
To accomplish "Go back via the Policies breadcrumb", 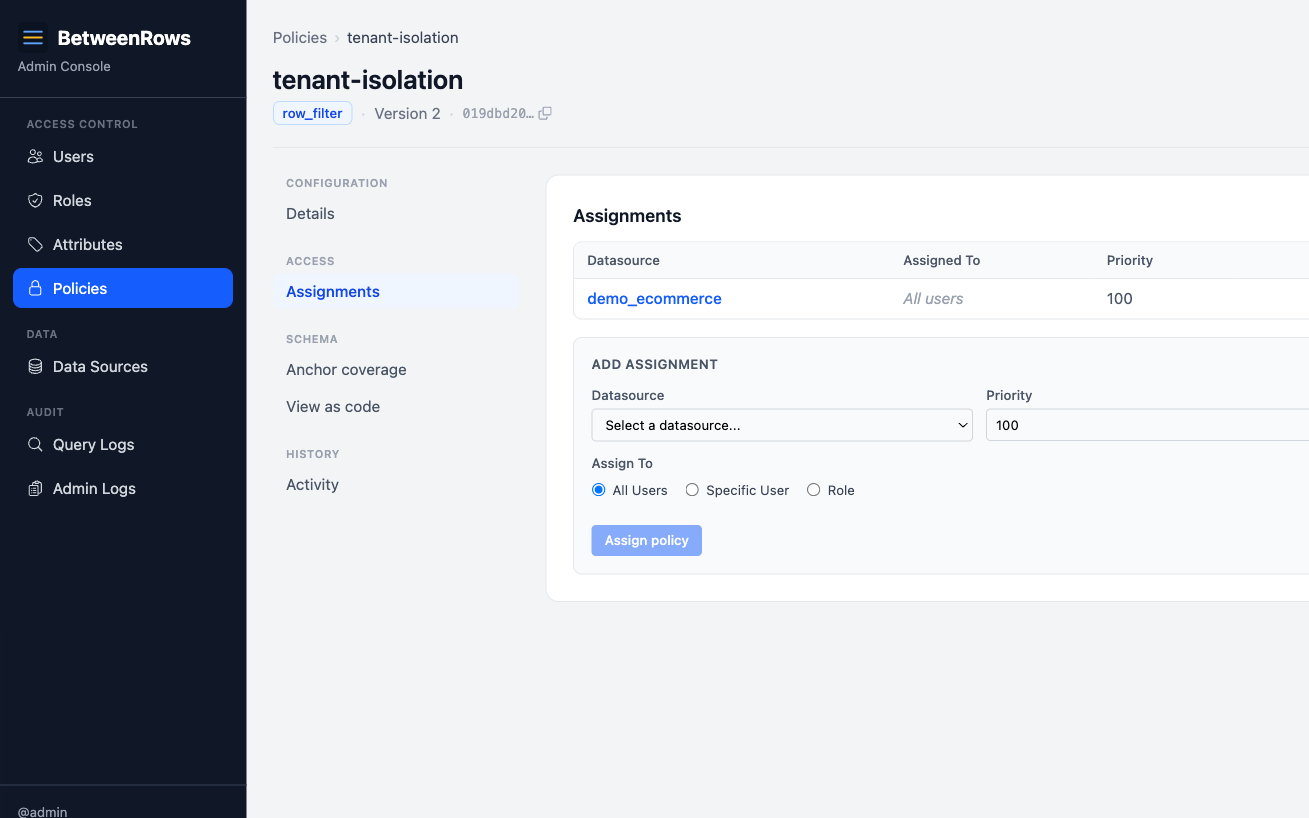I will [300, 38].
